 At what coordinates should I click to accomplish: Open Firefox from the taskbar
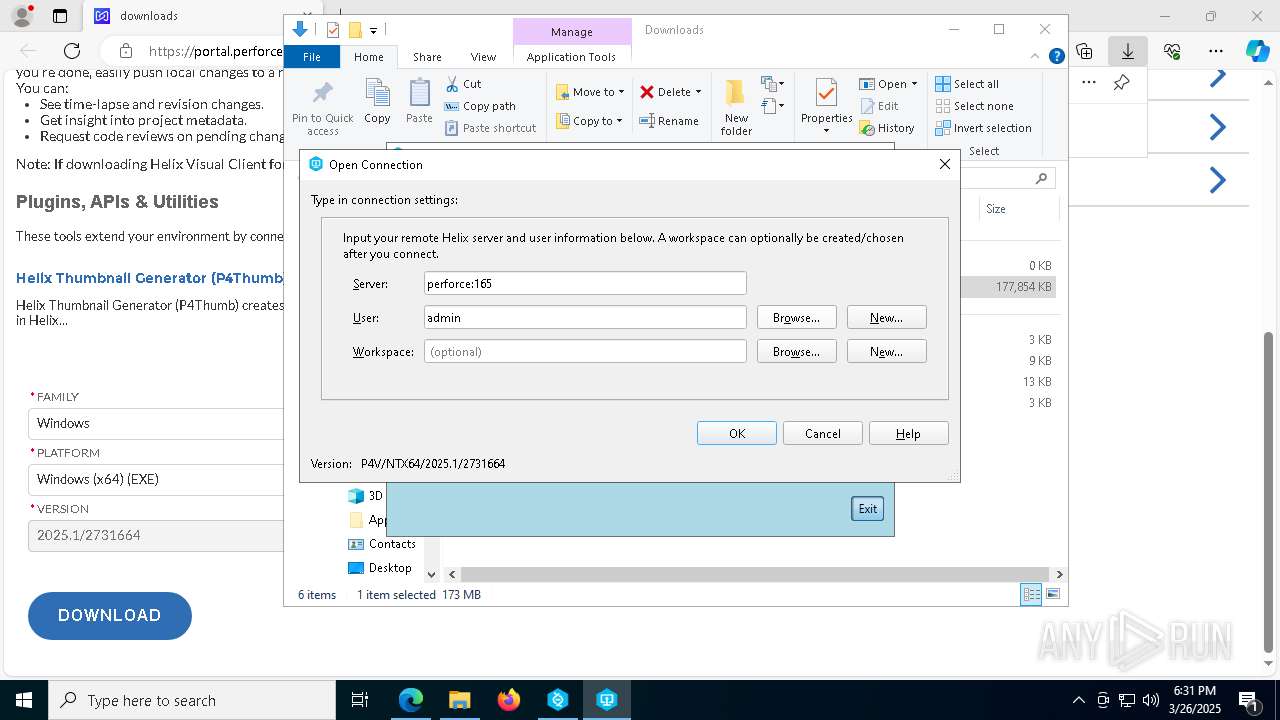pyautogui.click(x=508, y=700)
